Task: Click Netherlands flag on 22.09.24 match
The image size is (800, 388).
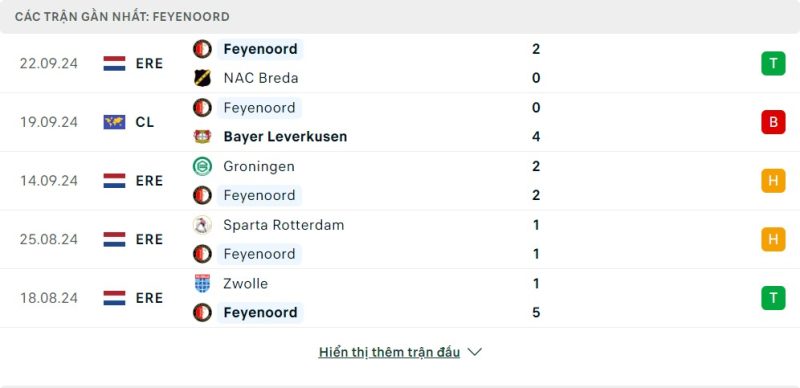Action: [x=114, y=63]
